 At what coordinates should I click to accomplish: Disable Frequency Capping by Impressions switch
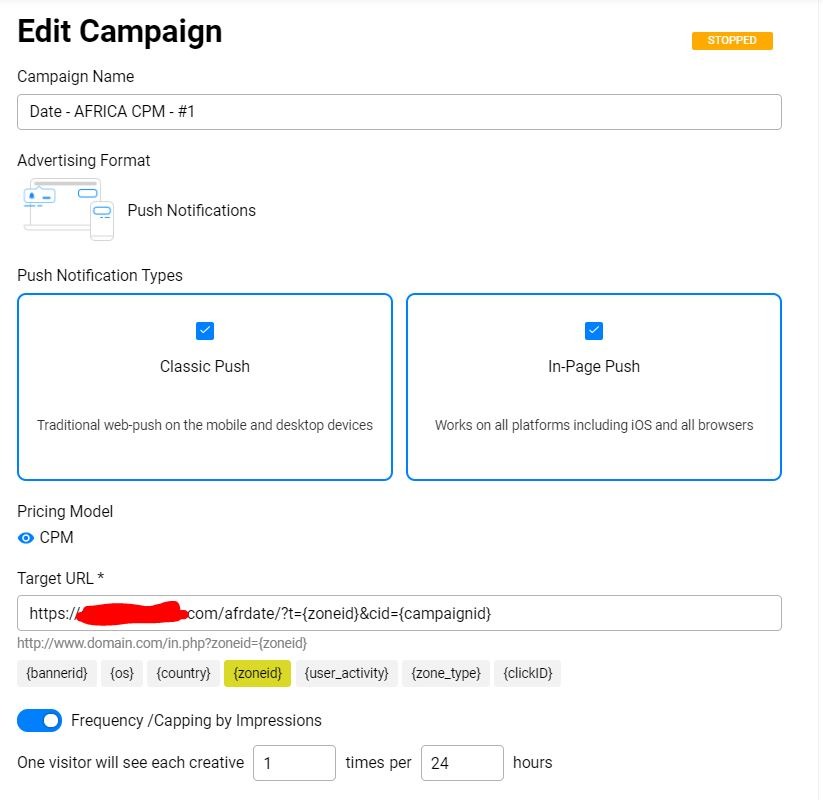40,720
